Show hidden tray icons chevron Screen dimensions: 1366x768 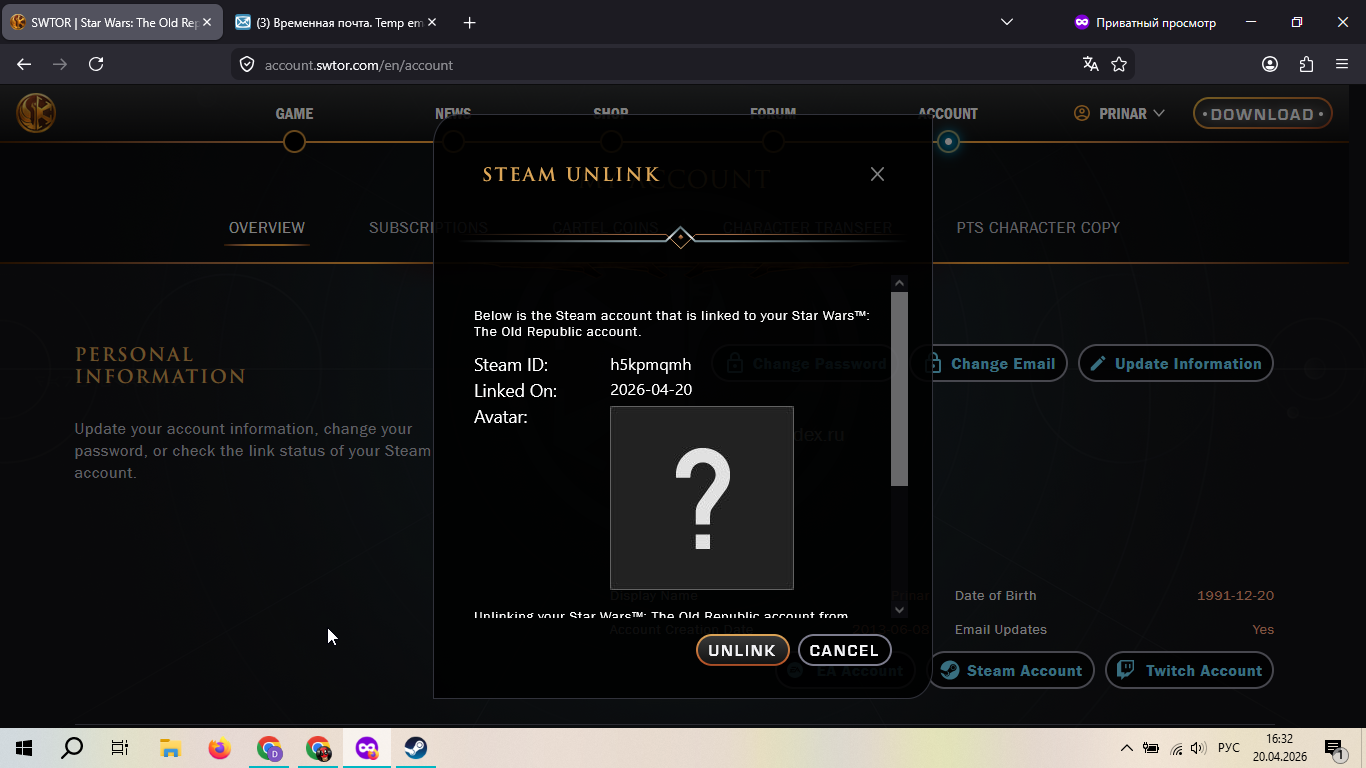point(1127,748)
